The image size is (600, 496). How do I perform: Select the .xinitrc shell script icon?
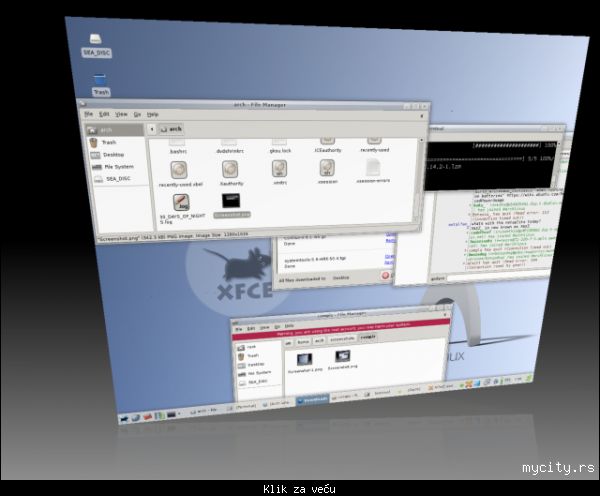(279, 168)
